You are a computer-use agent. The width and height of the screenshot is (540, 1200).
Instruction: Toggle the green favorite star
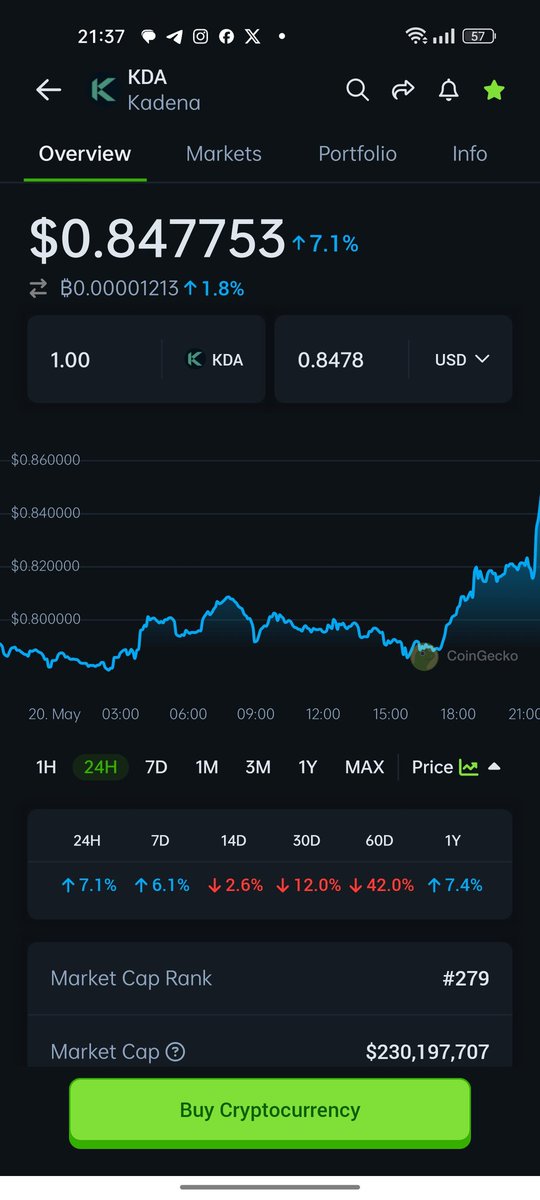494,90
